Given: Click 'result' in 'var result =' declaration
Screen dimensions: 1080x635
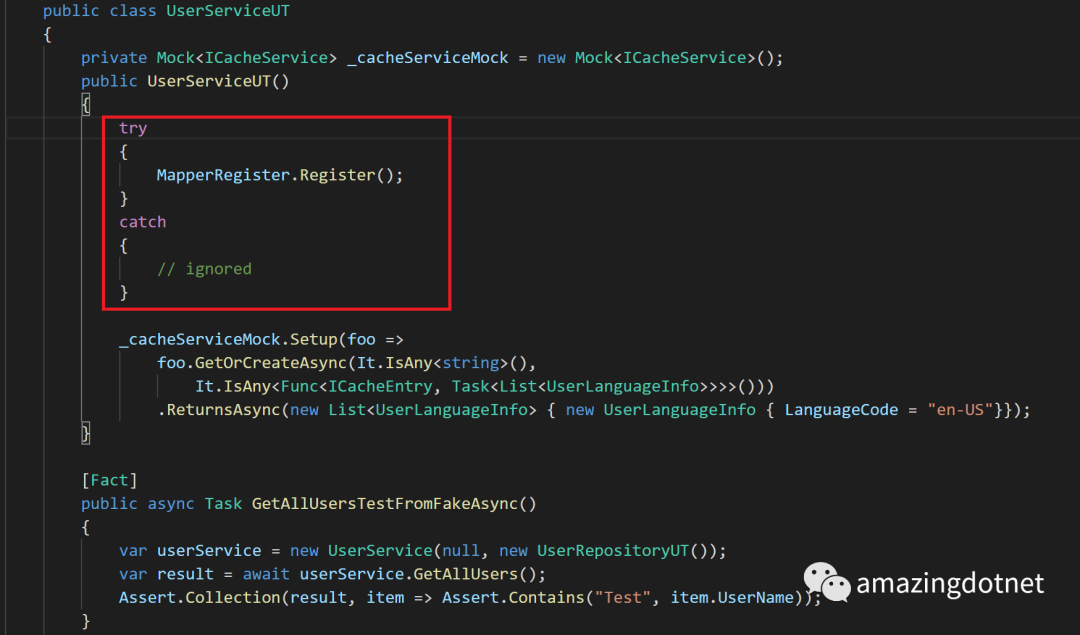Looking at the screenshot, I should click(185, 574).
